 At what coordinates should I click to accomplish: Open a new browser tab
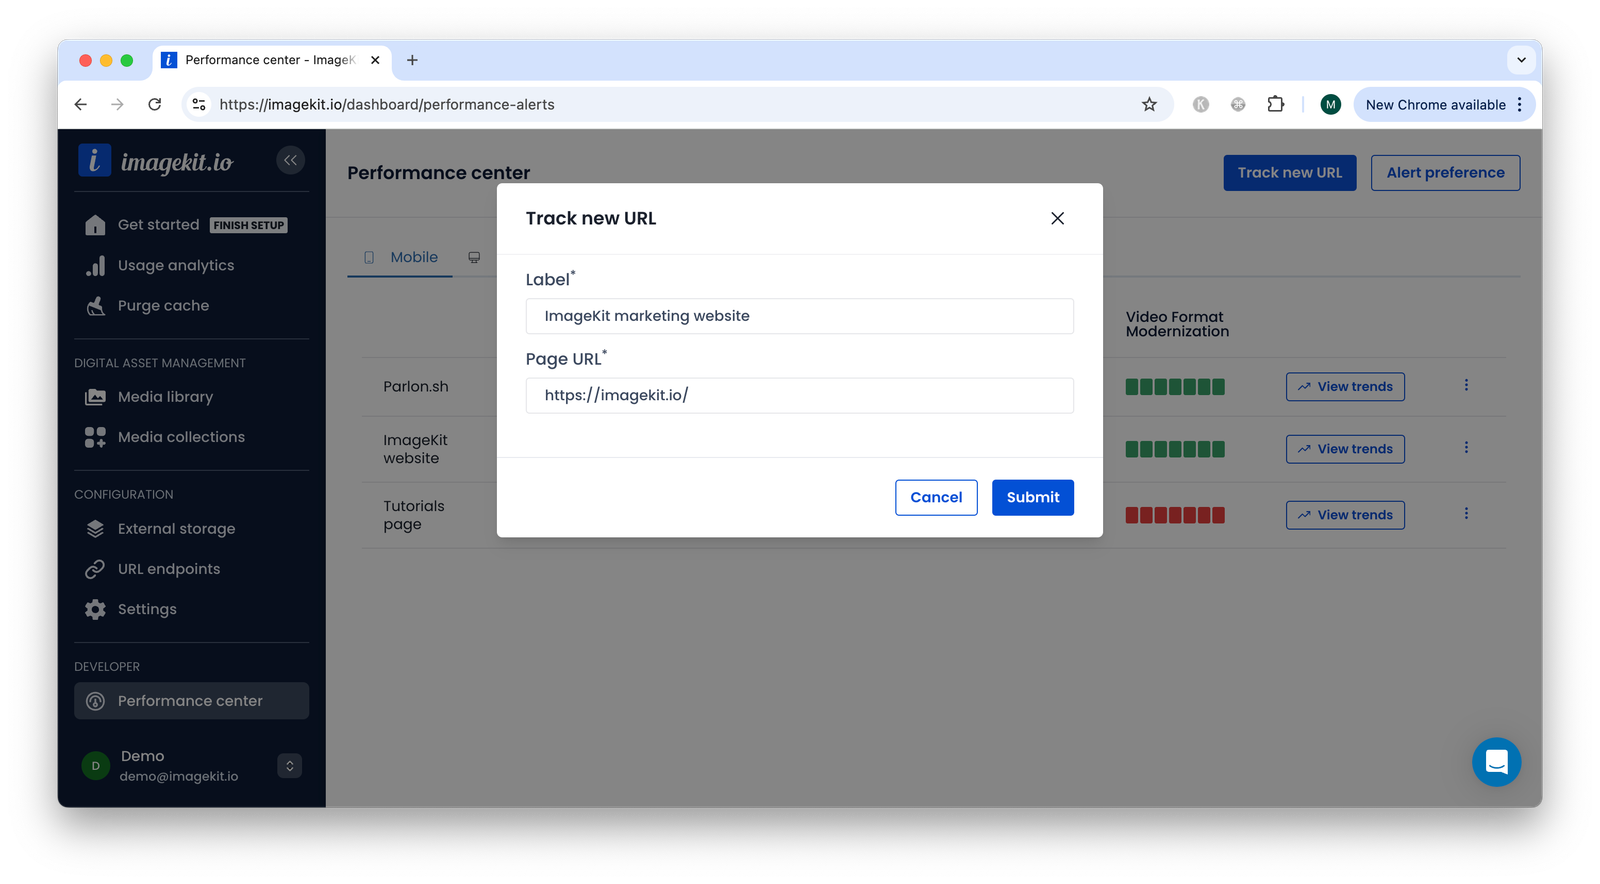click(x=412, y=60)
